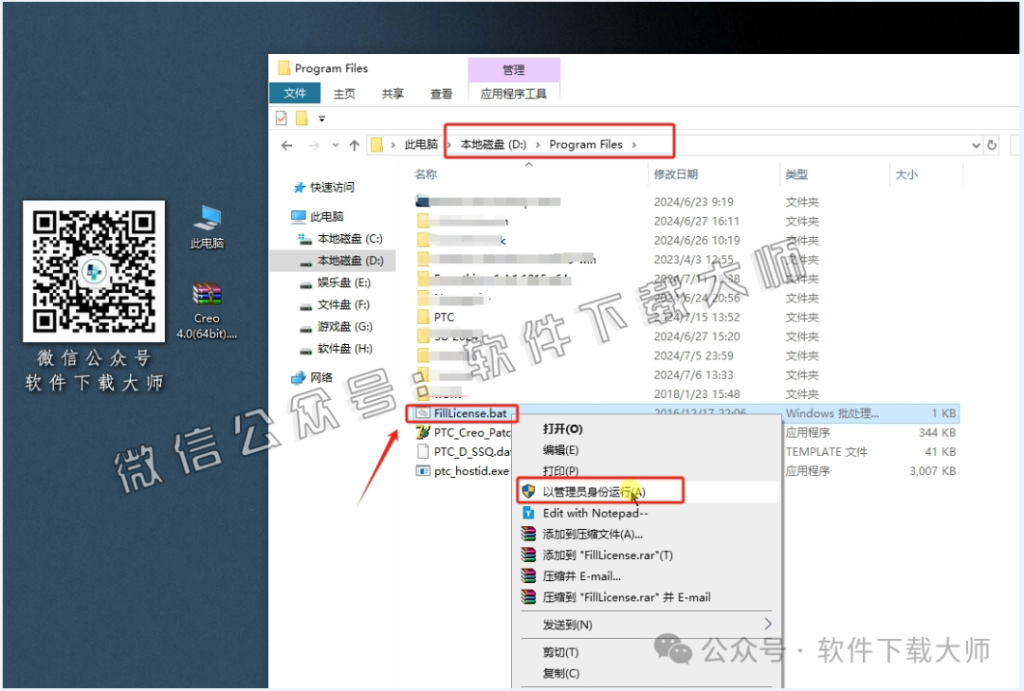Select the PTC_D_SSQ.dat file

coord(472,451)
